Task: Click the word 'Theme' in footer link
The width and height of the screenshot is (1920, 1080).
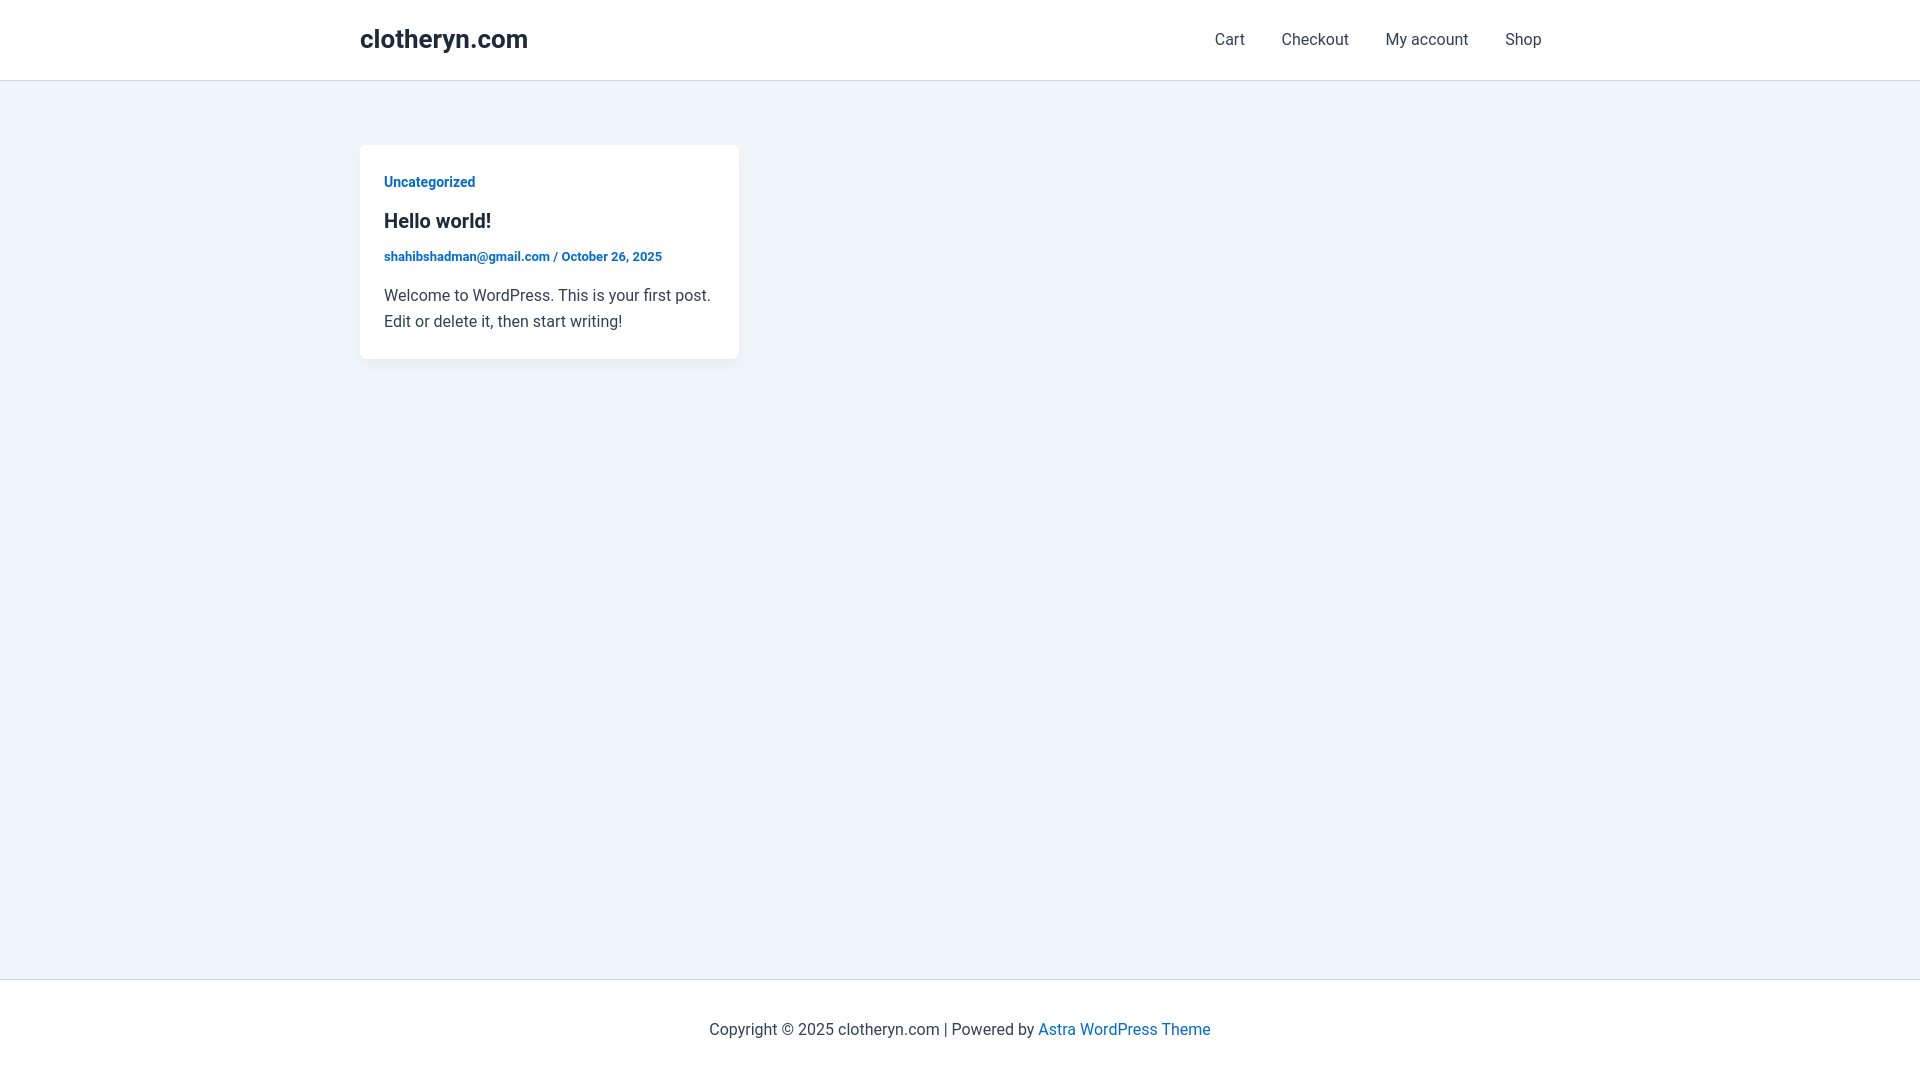Action: pyautogui.click(x=1185, y=1030)
